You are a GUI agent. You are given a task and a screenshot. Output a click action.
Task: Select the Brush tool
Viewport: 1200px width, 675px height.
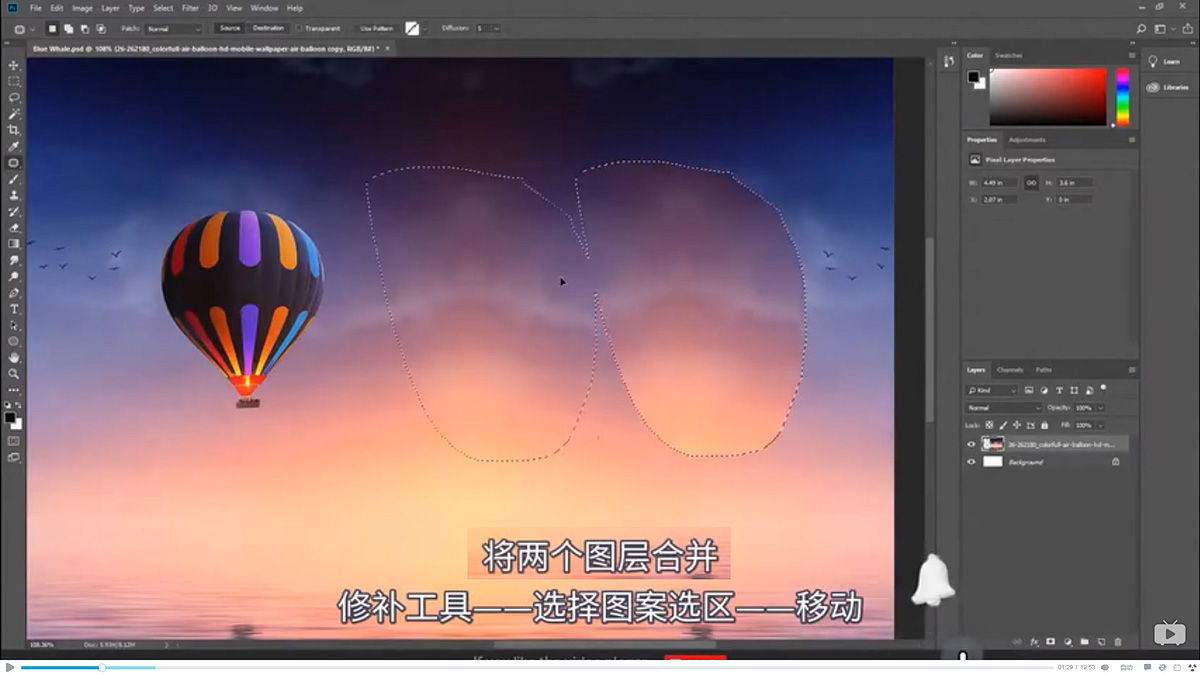pyautogui.click(x=14, y=181)
